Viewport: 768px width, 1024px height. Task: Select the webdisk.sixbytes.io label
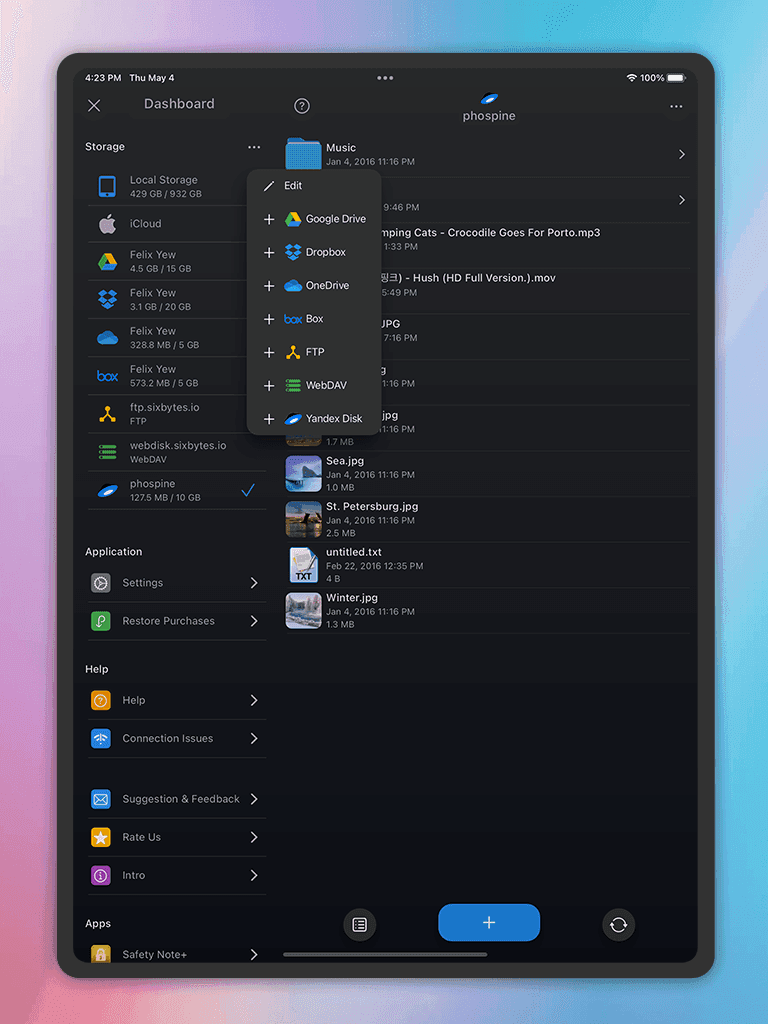tap(178, 445)
